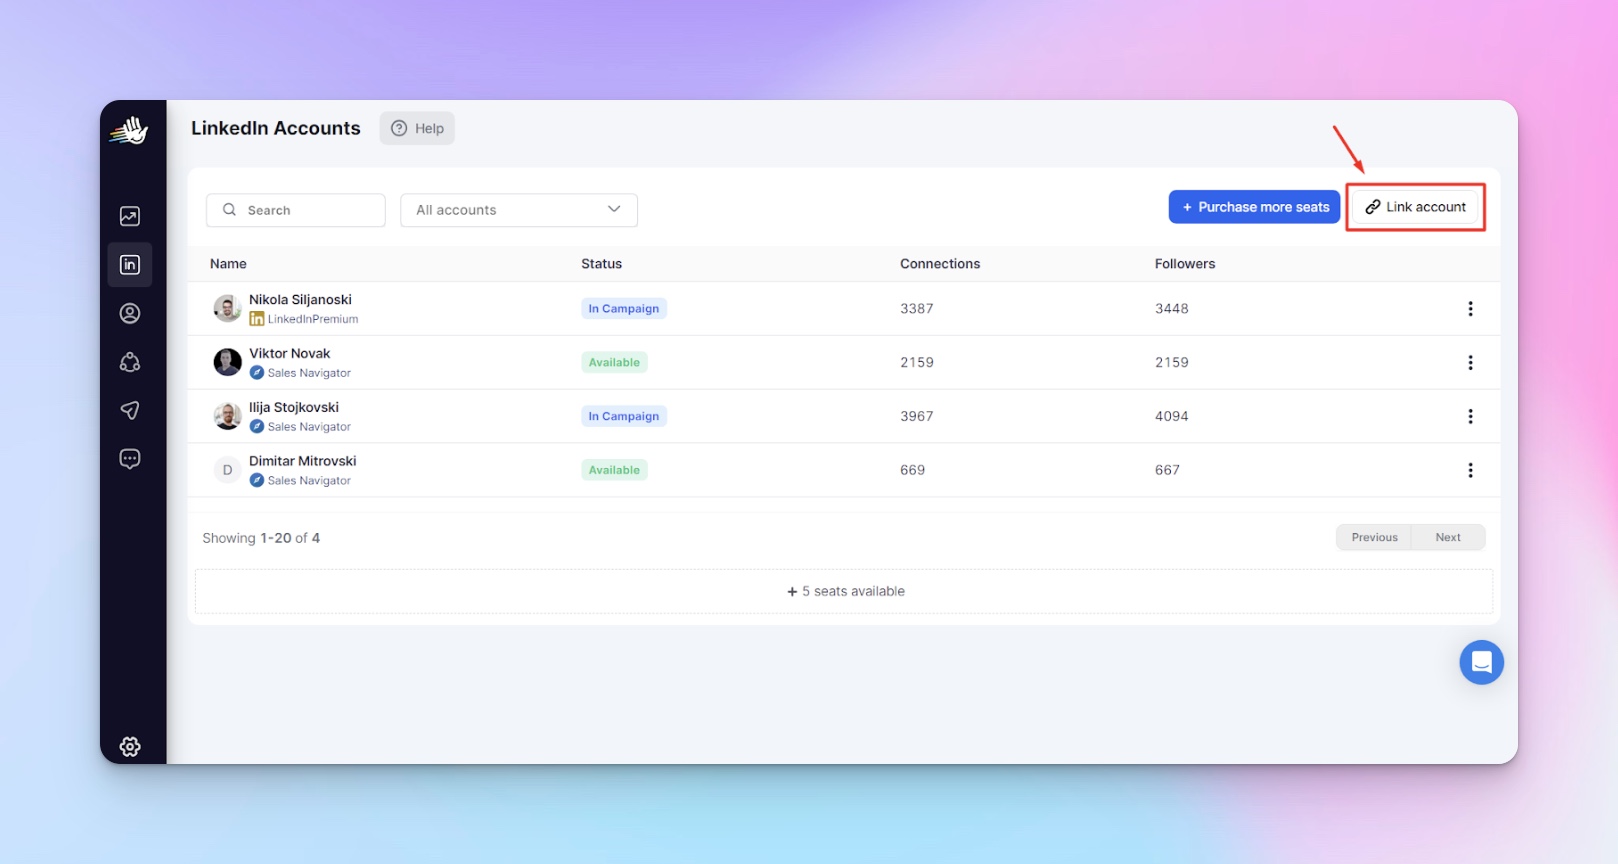Screen dimensions: 1618x864
Task: Click In Campaign badge for Ilija Stojkovski
Action: click(624, 416)
